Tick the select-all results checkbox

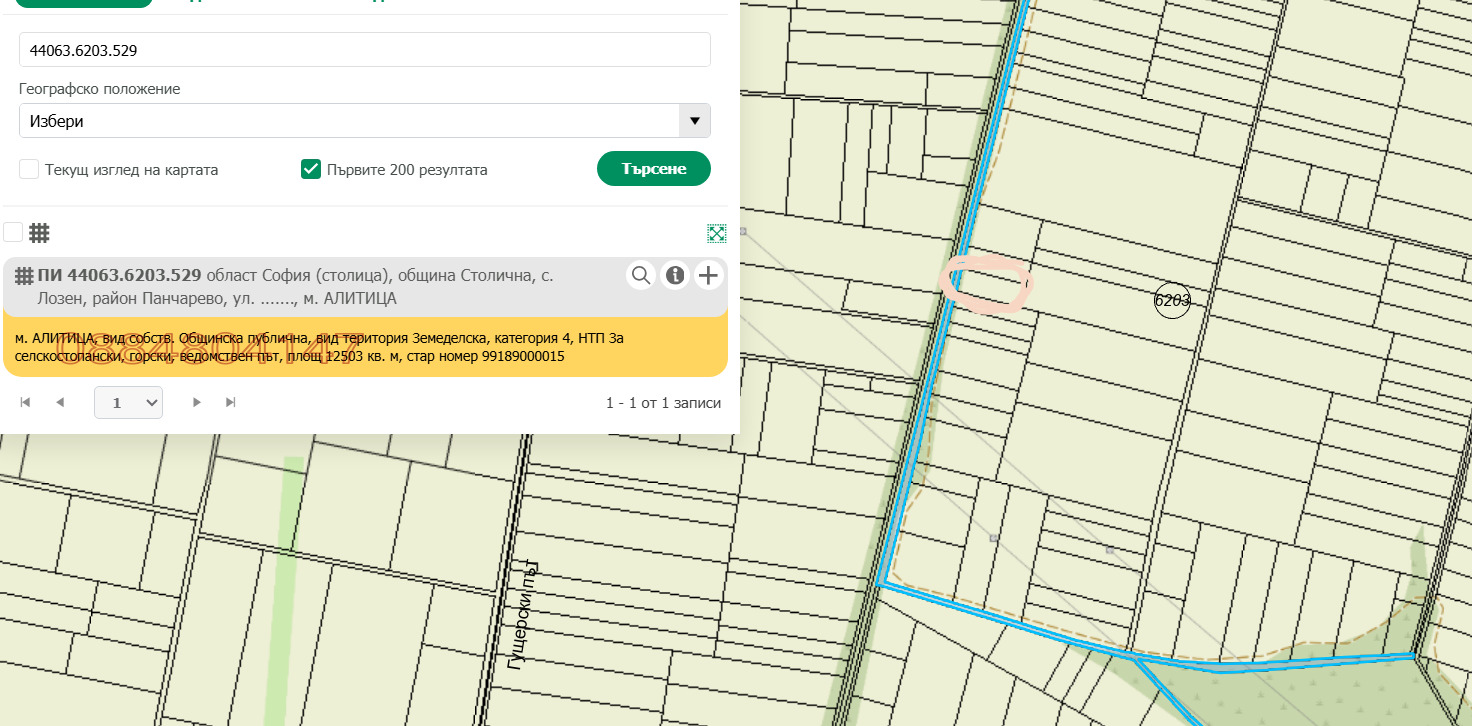click(13, 232)
